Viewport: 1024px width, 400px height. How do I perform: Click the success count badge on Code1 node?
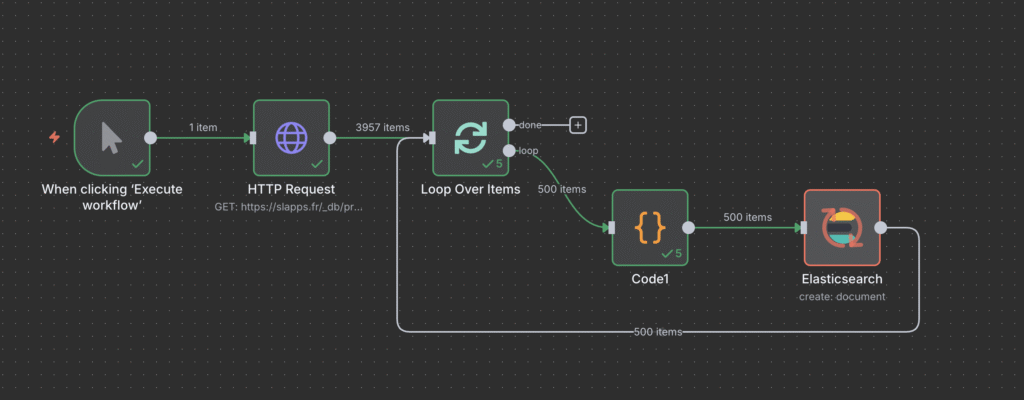[672, 254]
